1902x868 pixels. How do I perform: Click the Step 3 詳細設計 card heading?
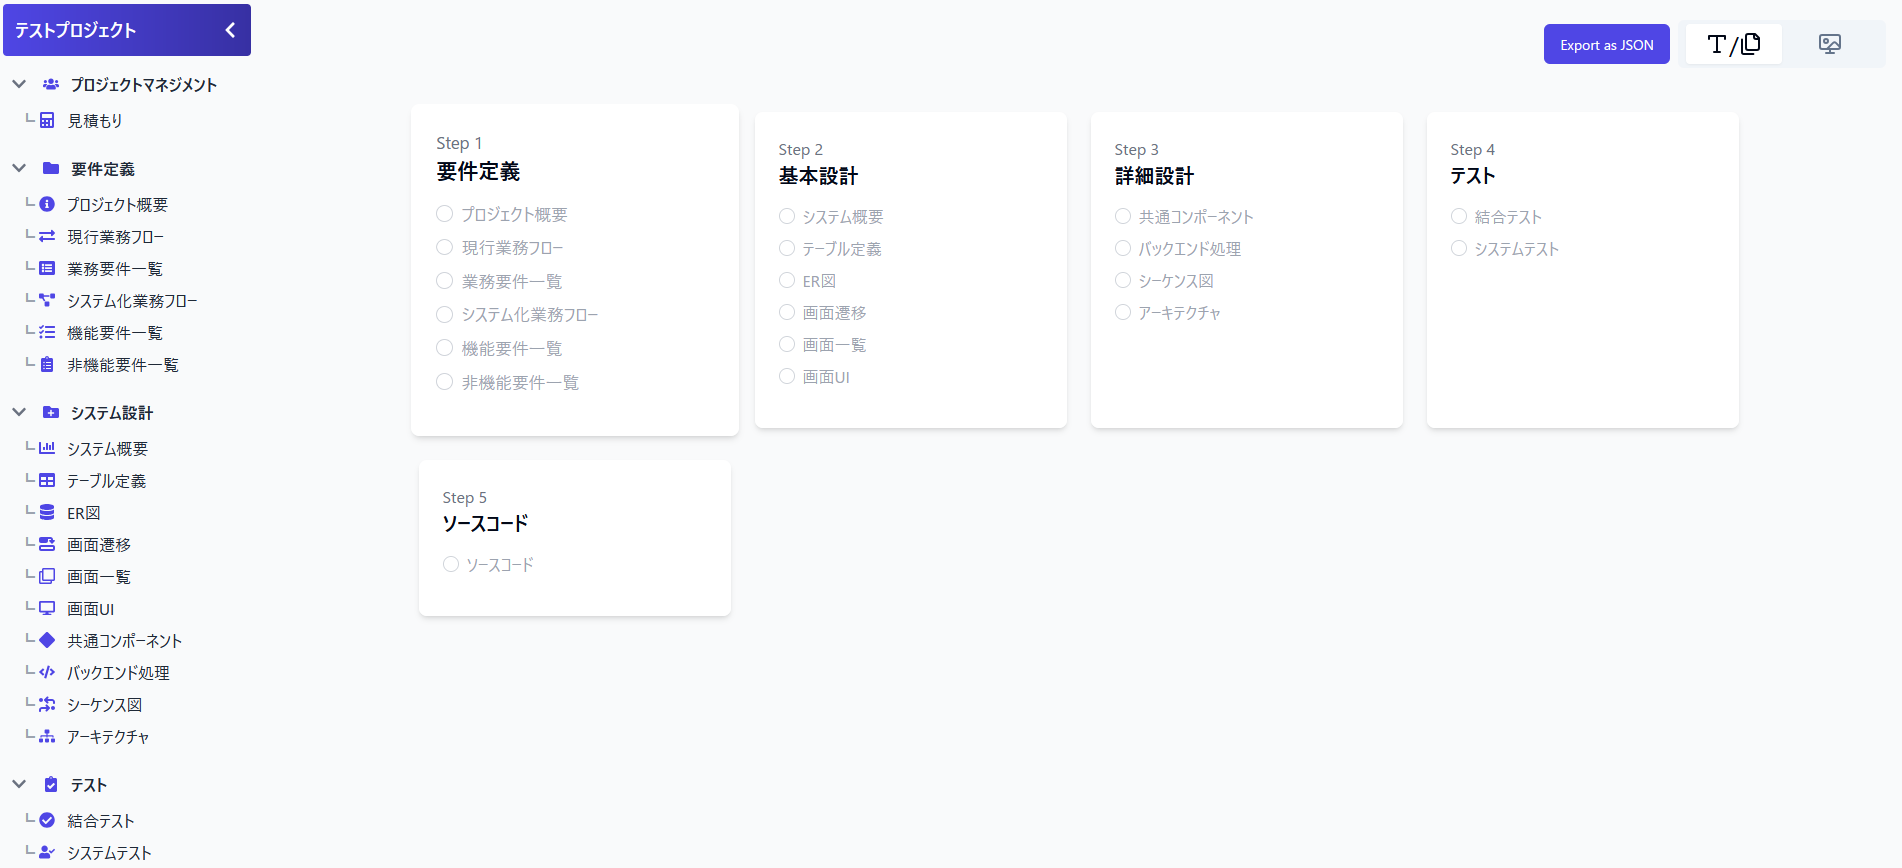(x=1154, y=176)
